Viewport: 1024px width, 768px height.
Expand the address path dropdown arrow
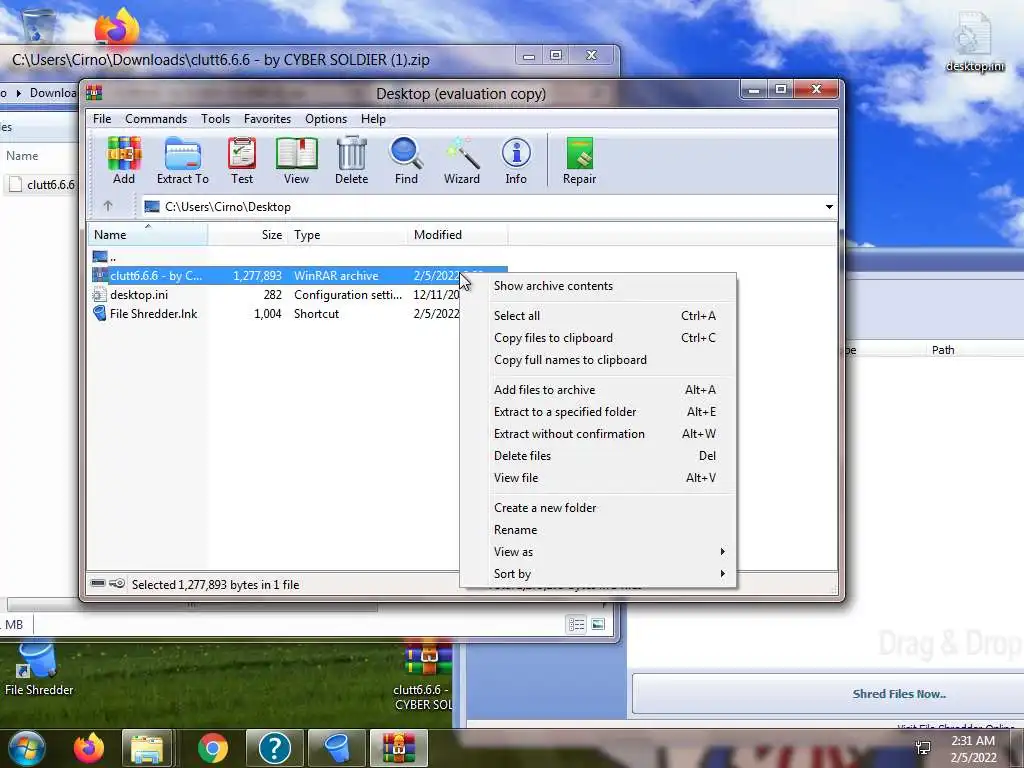(829, 207)
